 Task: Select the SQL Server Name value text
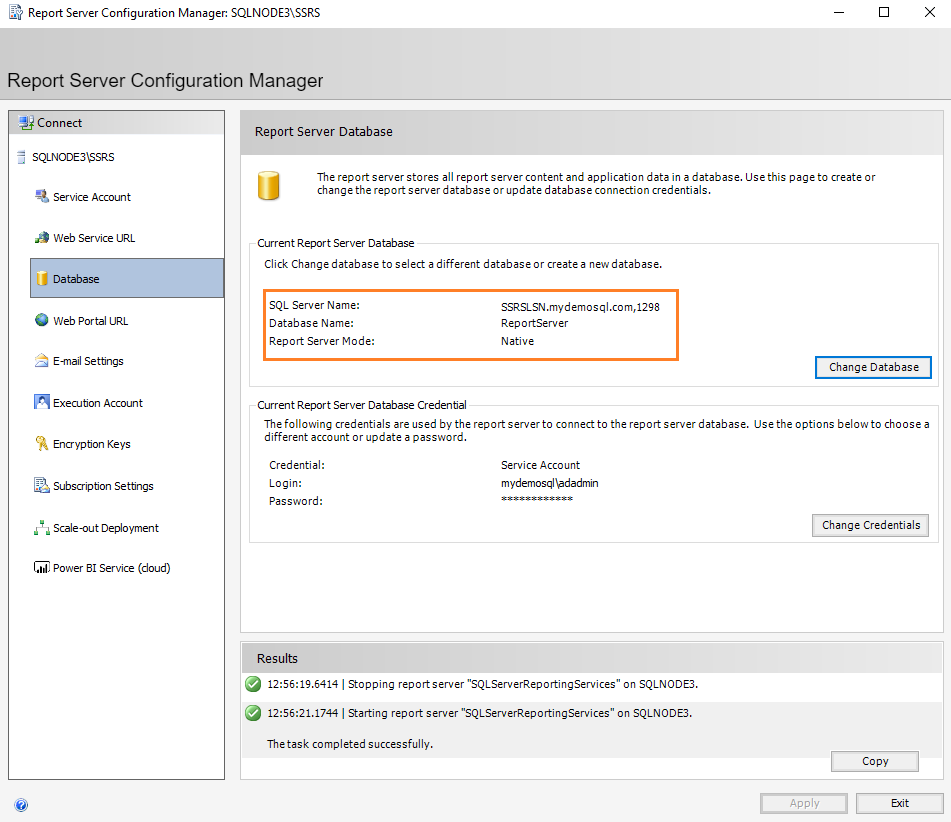click(580, 307)
